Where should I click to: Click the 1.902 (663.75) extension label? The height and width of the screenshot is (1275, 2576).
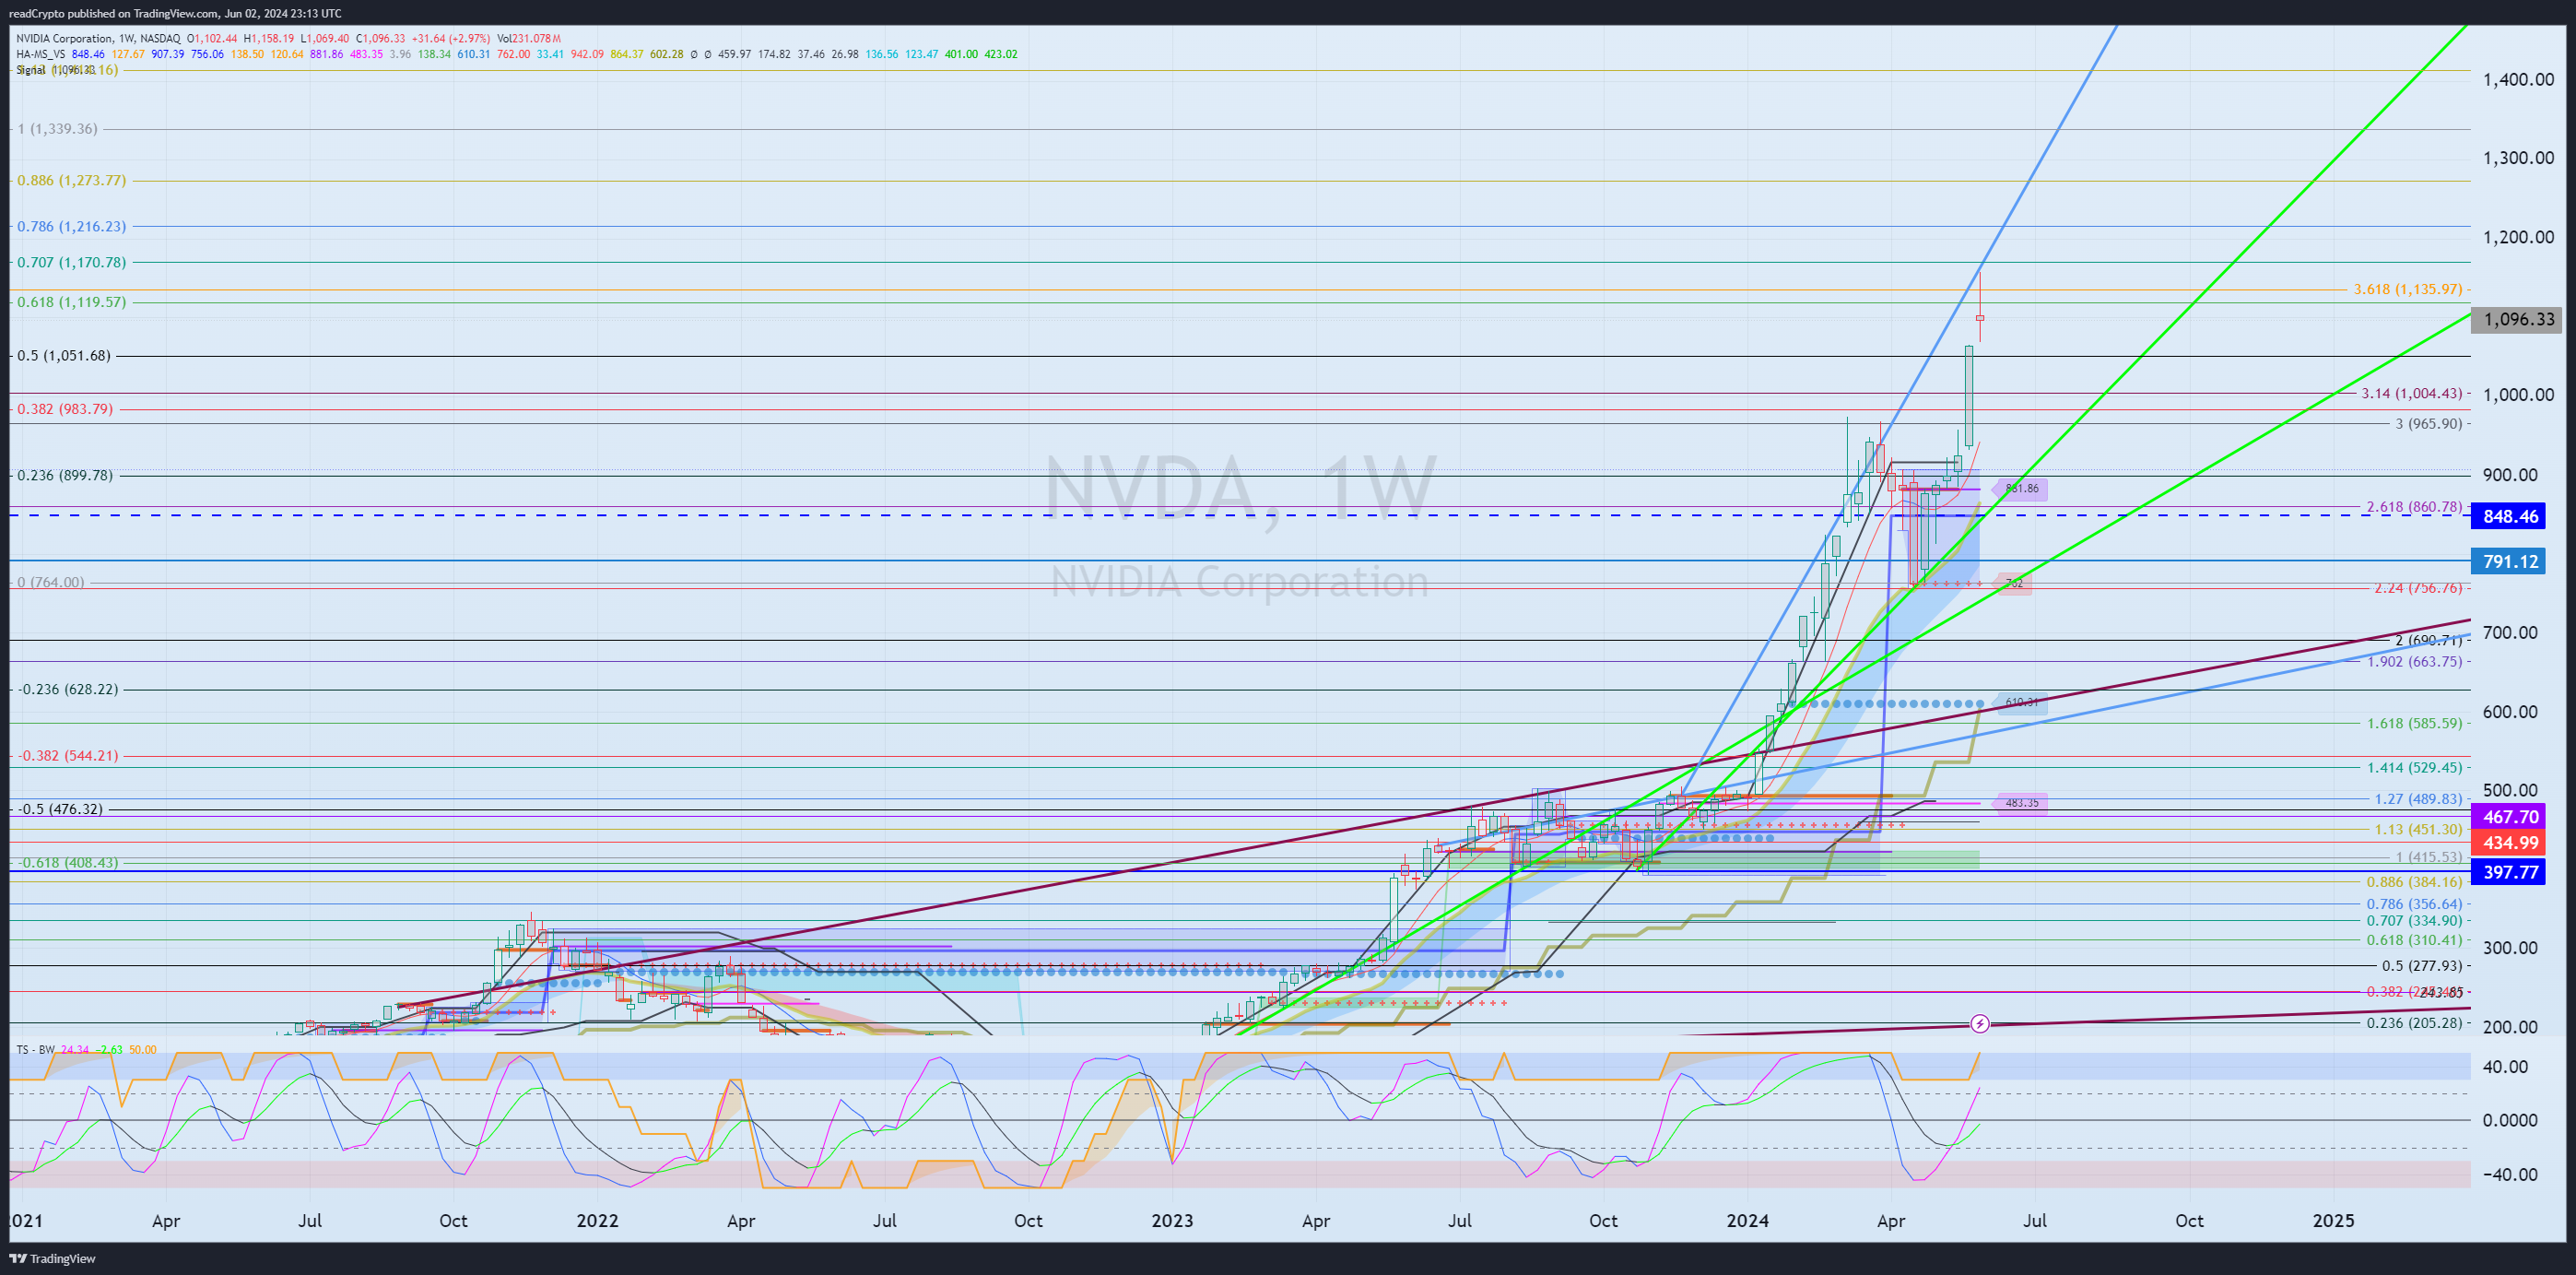[x=2414, y=661]
